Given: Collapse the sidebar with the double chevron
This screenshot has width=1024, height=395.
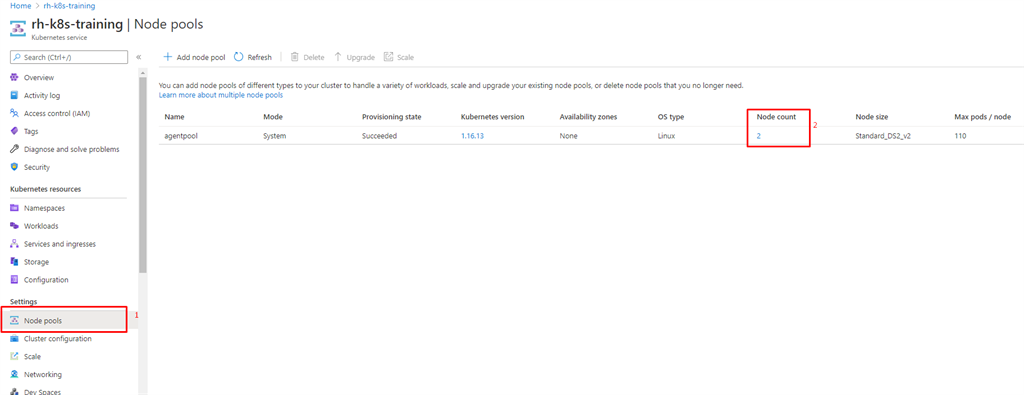Looking at the screenshot, I should point(138,57).
